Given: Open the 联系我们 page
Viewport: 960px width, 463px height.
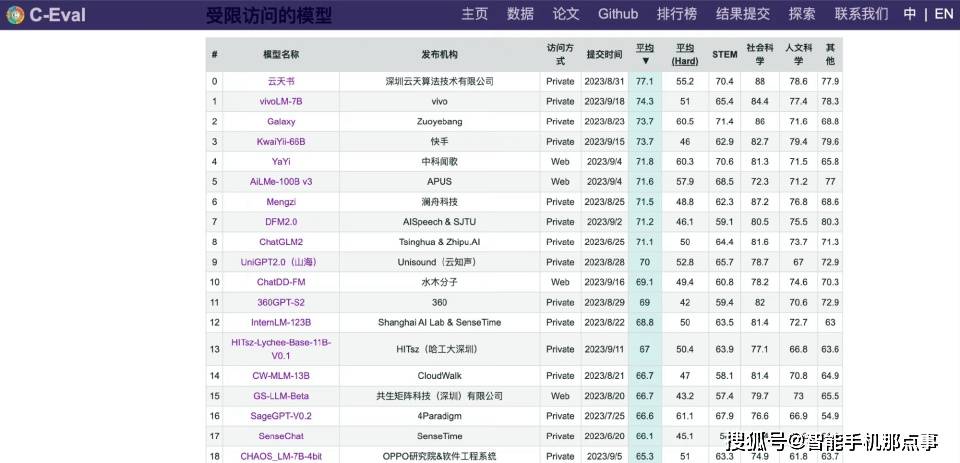Looking at the screenshot, I should (x=861, y=14).
